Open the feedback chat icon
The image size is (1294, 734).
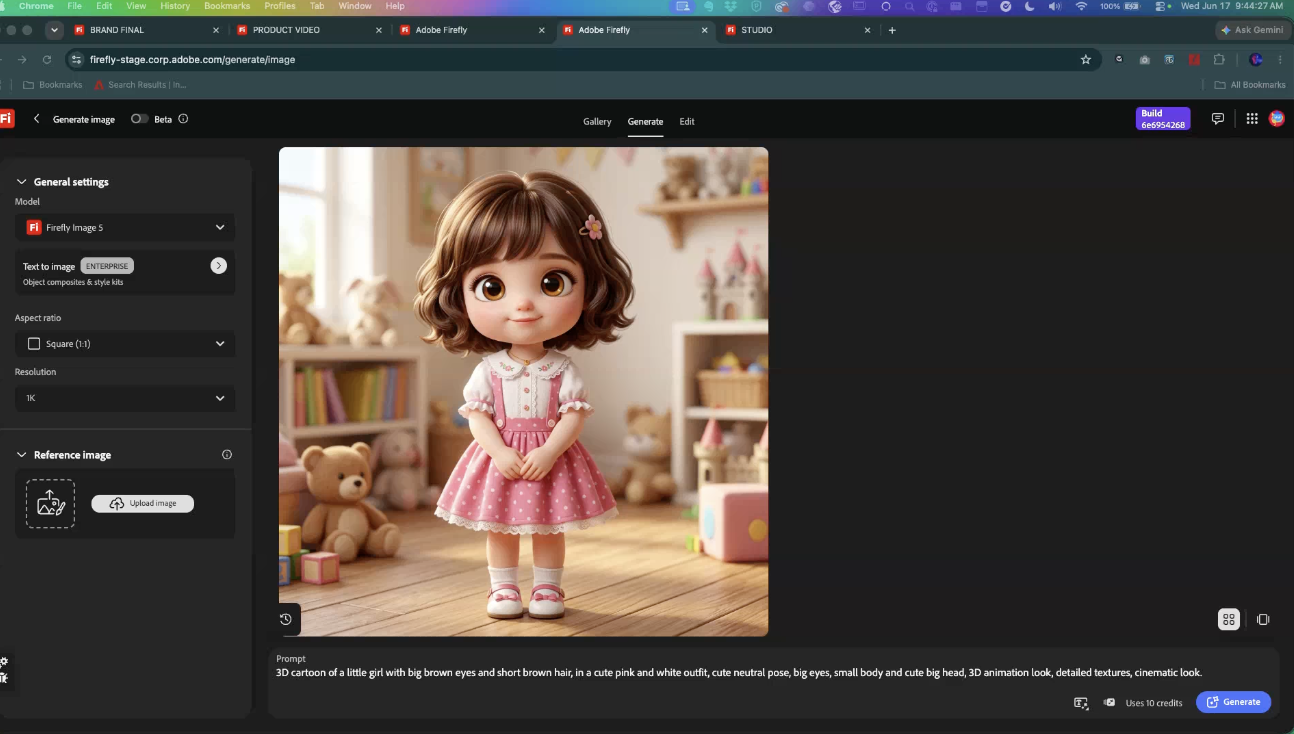click(x=1218, y=118)
